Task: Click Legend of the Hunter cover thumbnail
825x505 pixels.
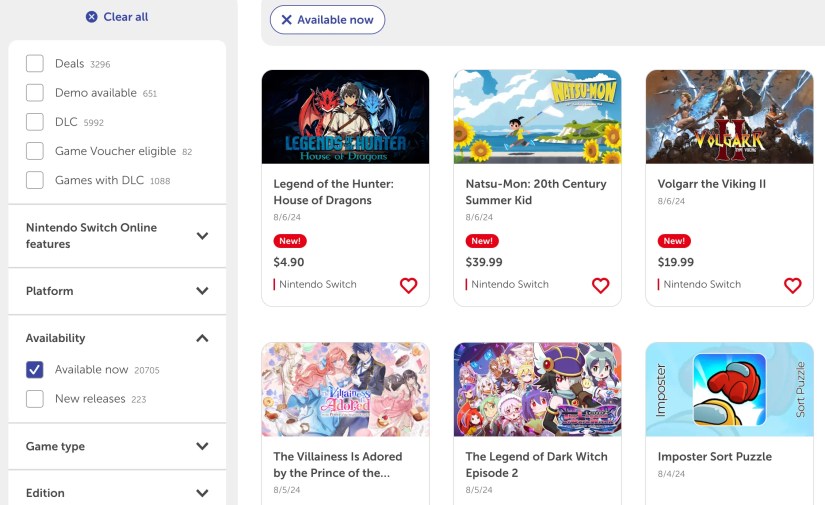Action: click(345, 117)
